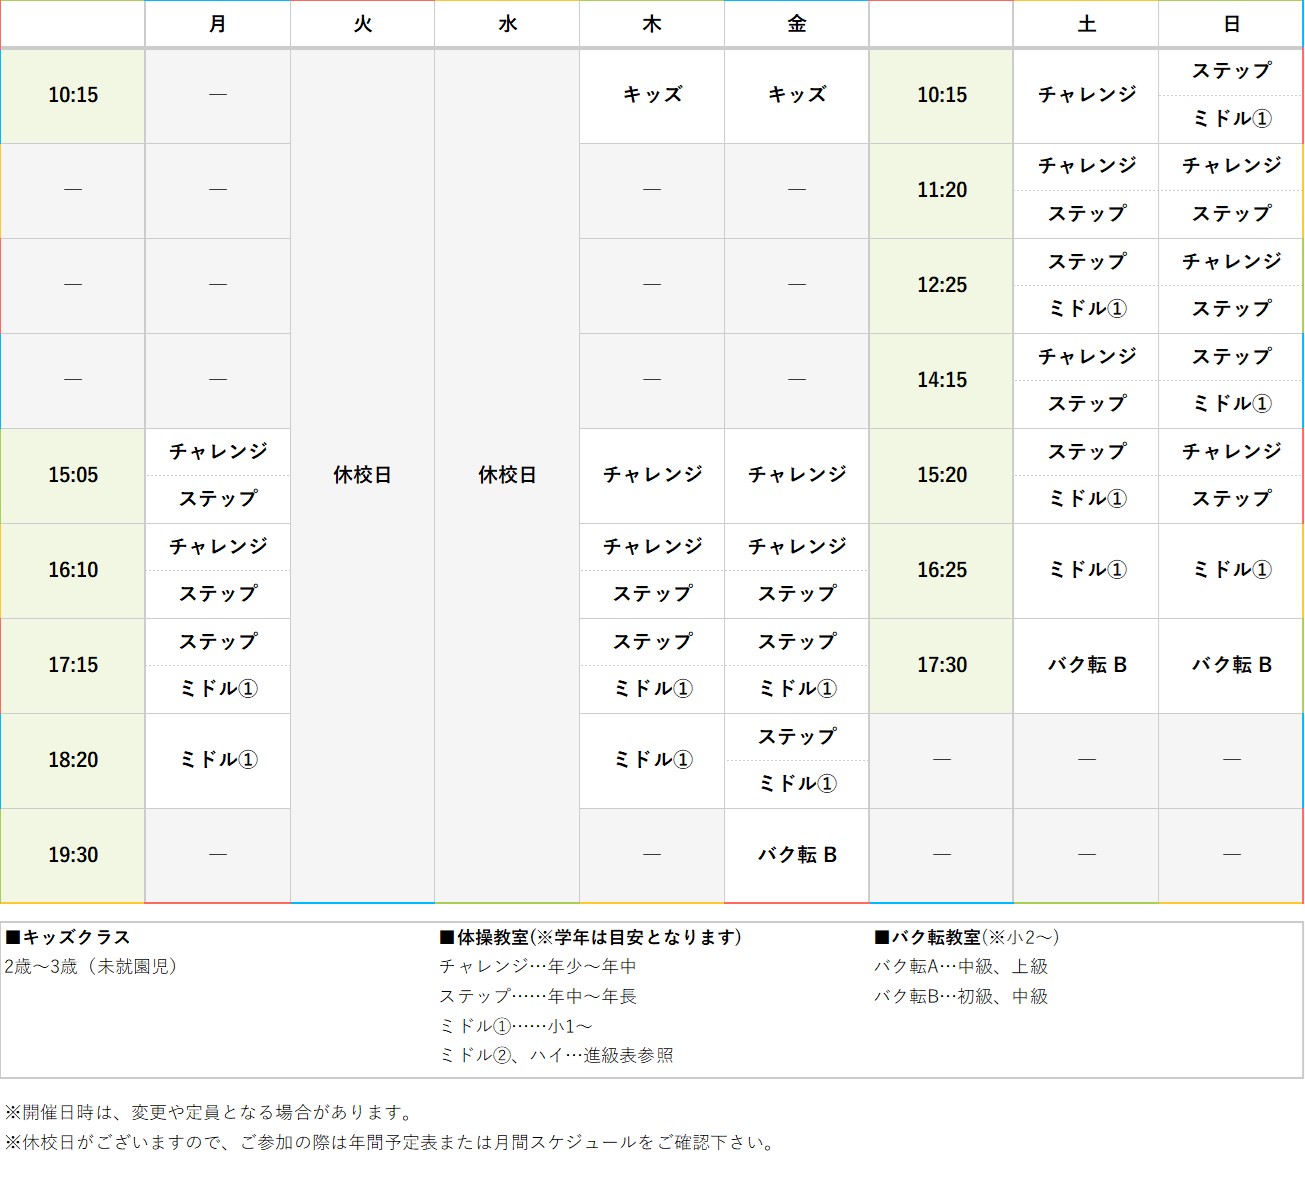This screenshot has width=1305, height=1181.
Task: Select the 月 column header
Action: tap(217, 24)
